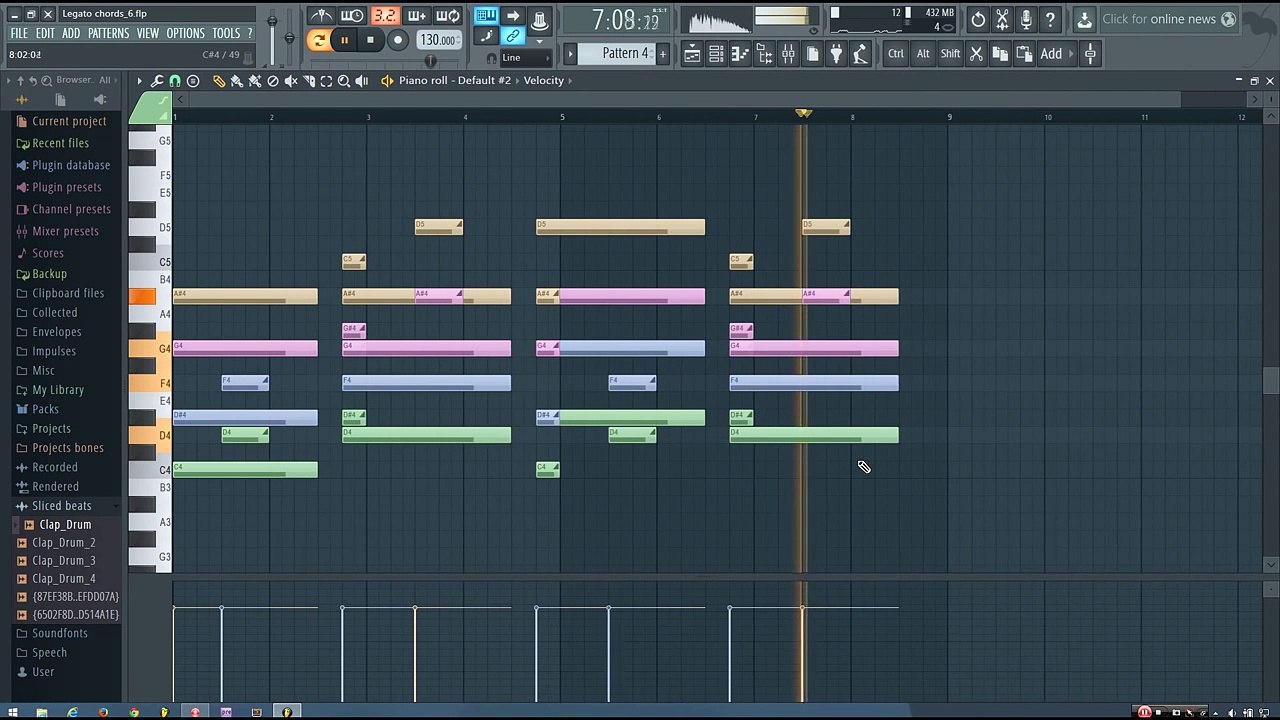Open the PATTERNS menu
1280x720 pixels.
[x=108, y=33]
